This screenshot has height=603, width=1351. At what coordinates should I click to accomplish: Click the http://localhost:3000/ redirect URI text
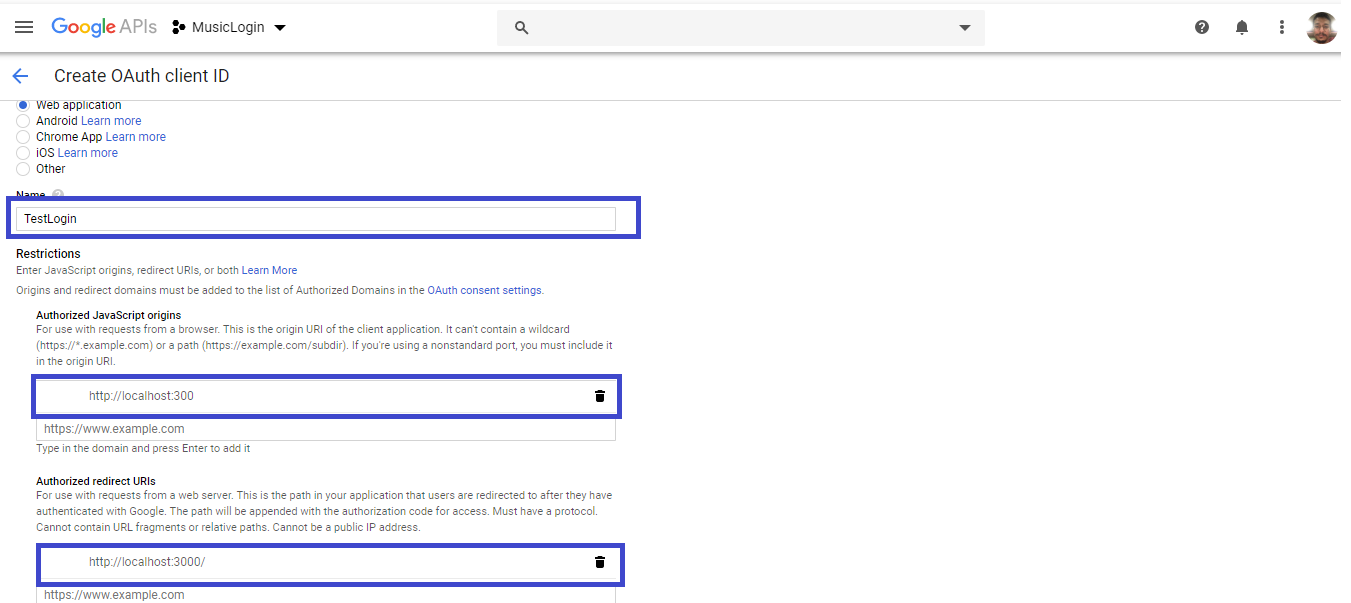147,562
